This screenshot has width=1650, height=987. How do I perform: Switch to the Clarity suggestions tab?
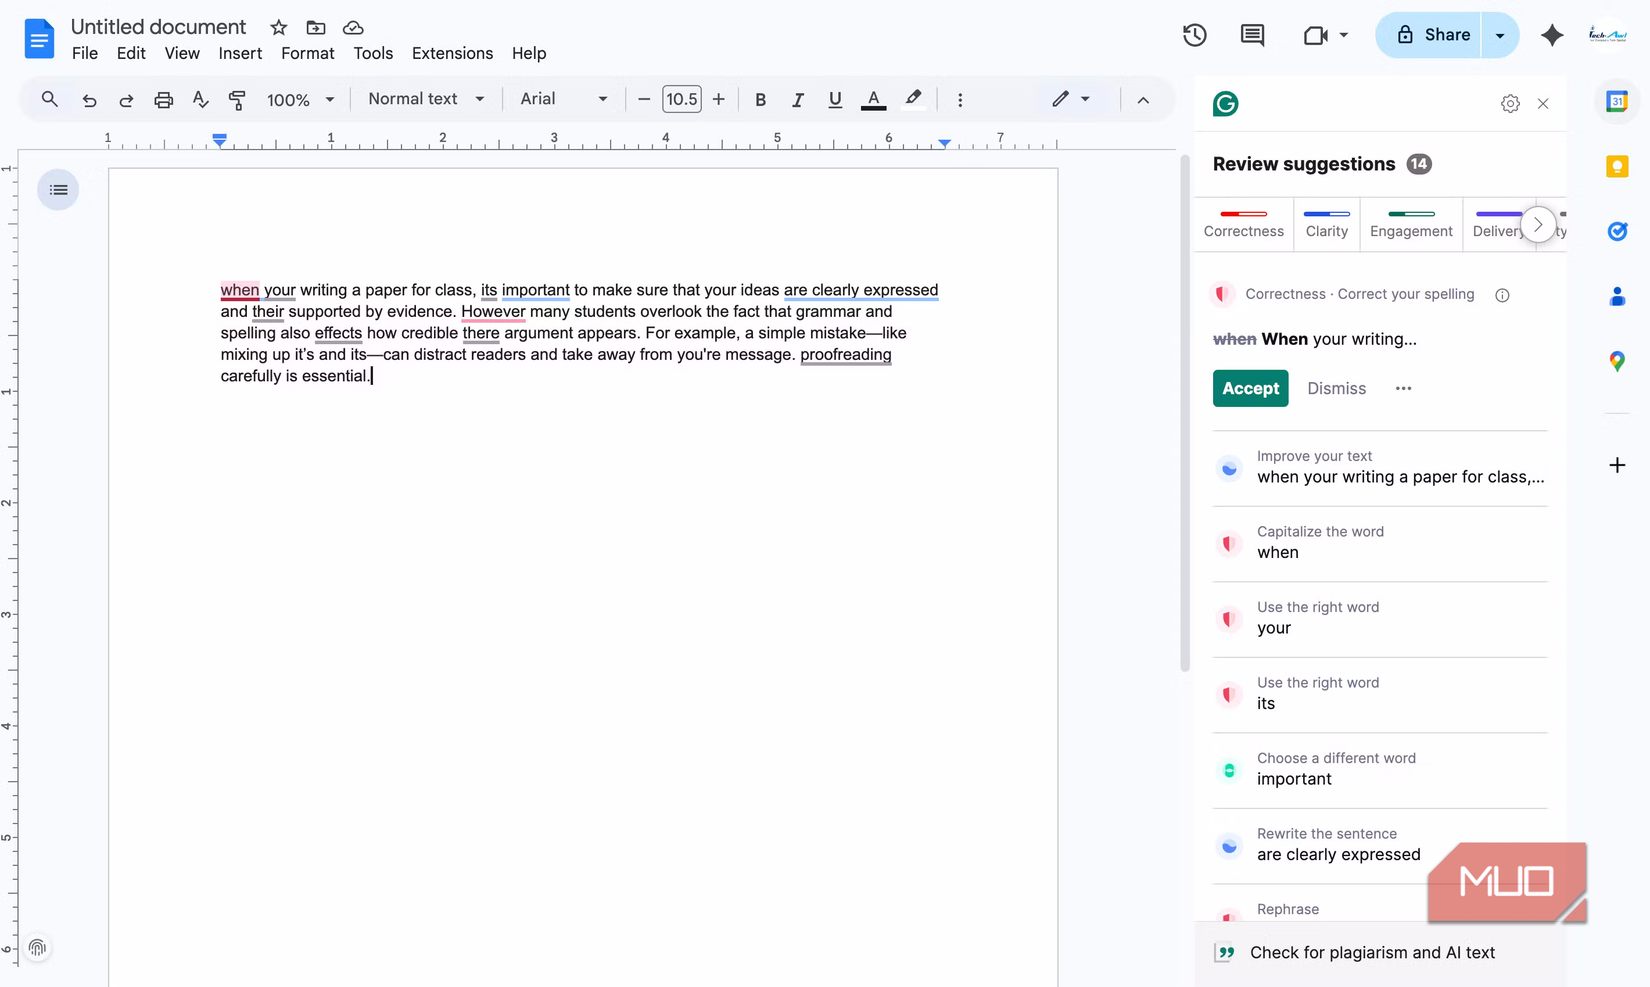tap(1327, 224)
